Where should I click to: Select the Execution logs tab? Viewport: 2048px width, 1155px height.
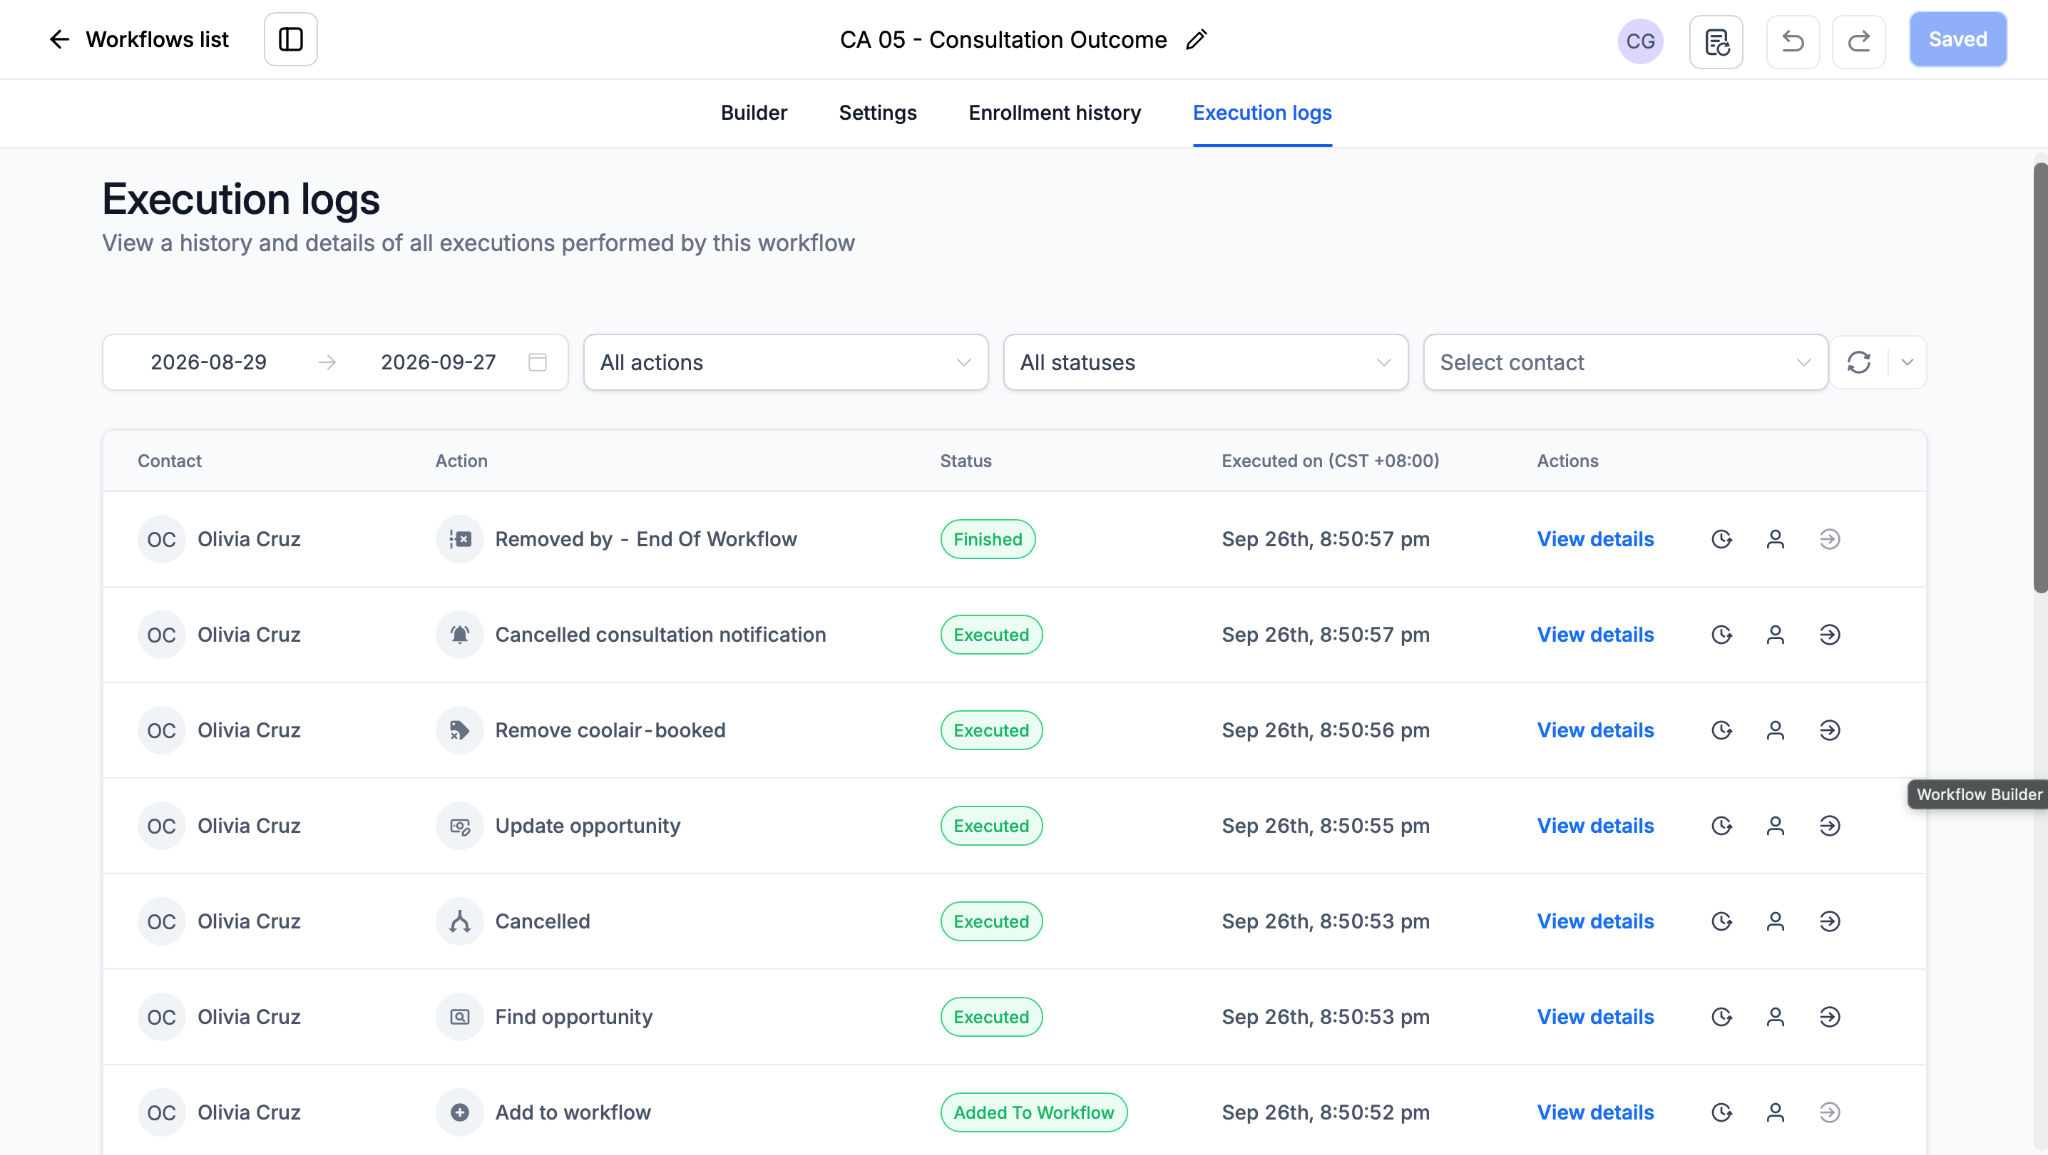point(1262,113)
